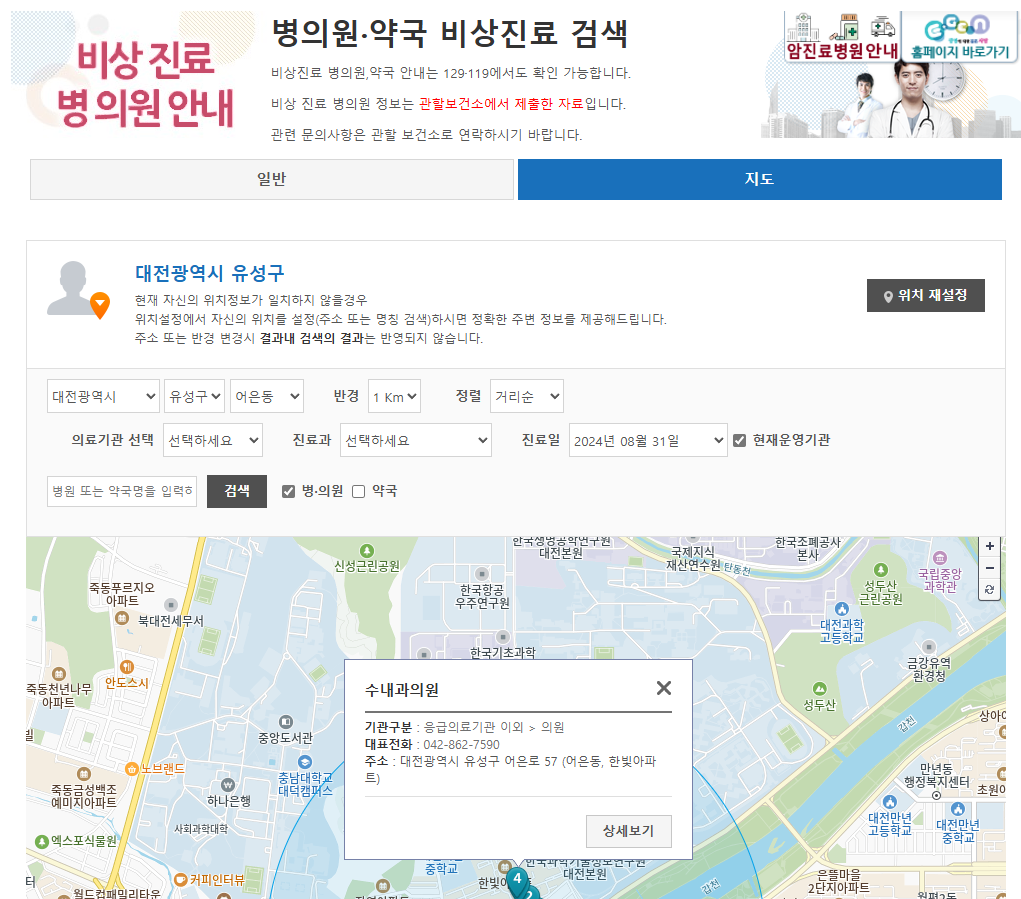Viewport: 1021px width, 899px height.
Task: Click the 노브랜드 store icon
Action: [x=132, y=769]
